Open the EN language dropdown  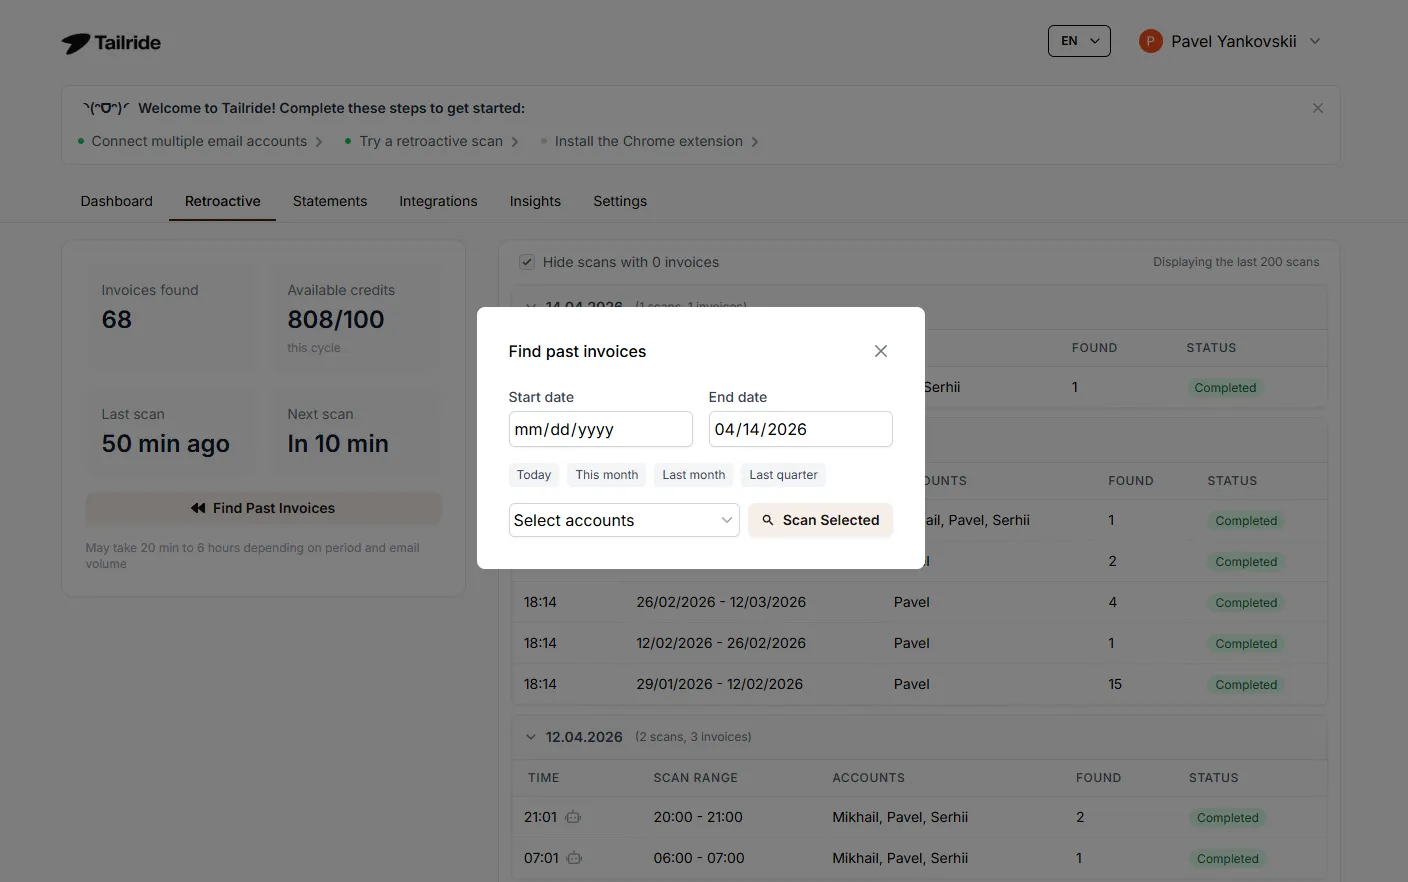[x=1078, y=41]
